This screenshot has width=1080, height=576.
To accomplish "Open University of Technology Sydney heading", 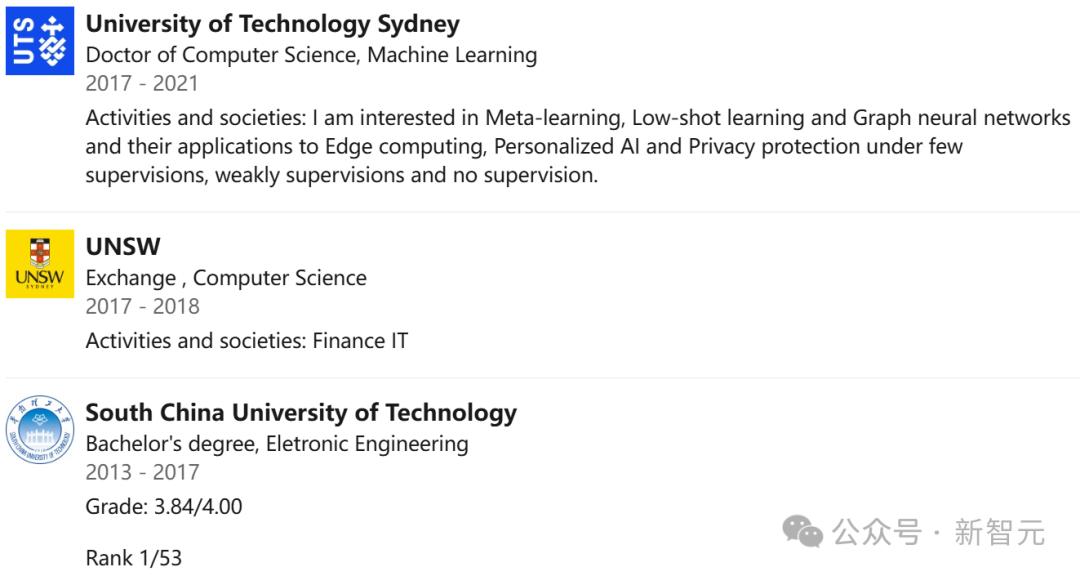I will (x=272, y=24).
